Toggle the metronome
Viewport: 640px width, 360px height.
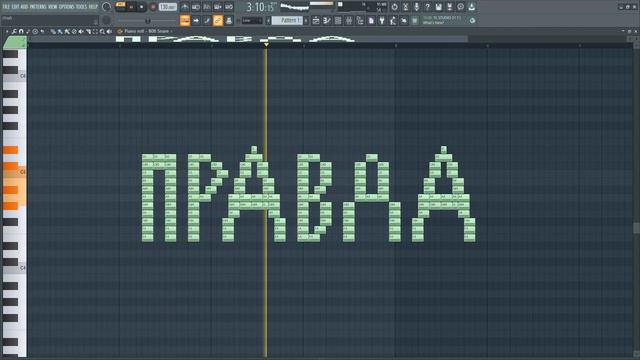click(185, 7)
